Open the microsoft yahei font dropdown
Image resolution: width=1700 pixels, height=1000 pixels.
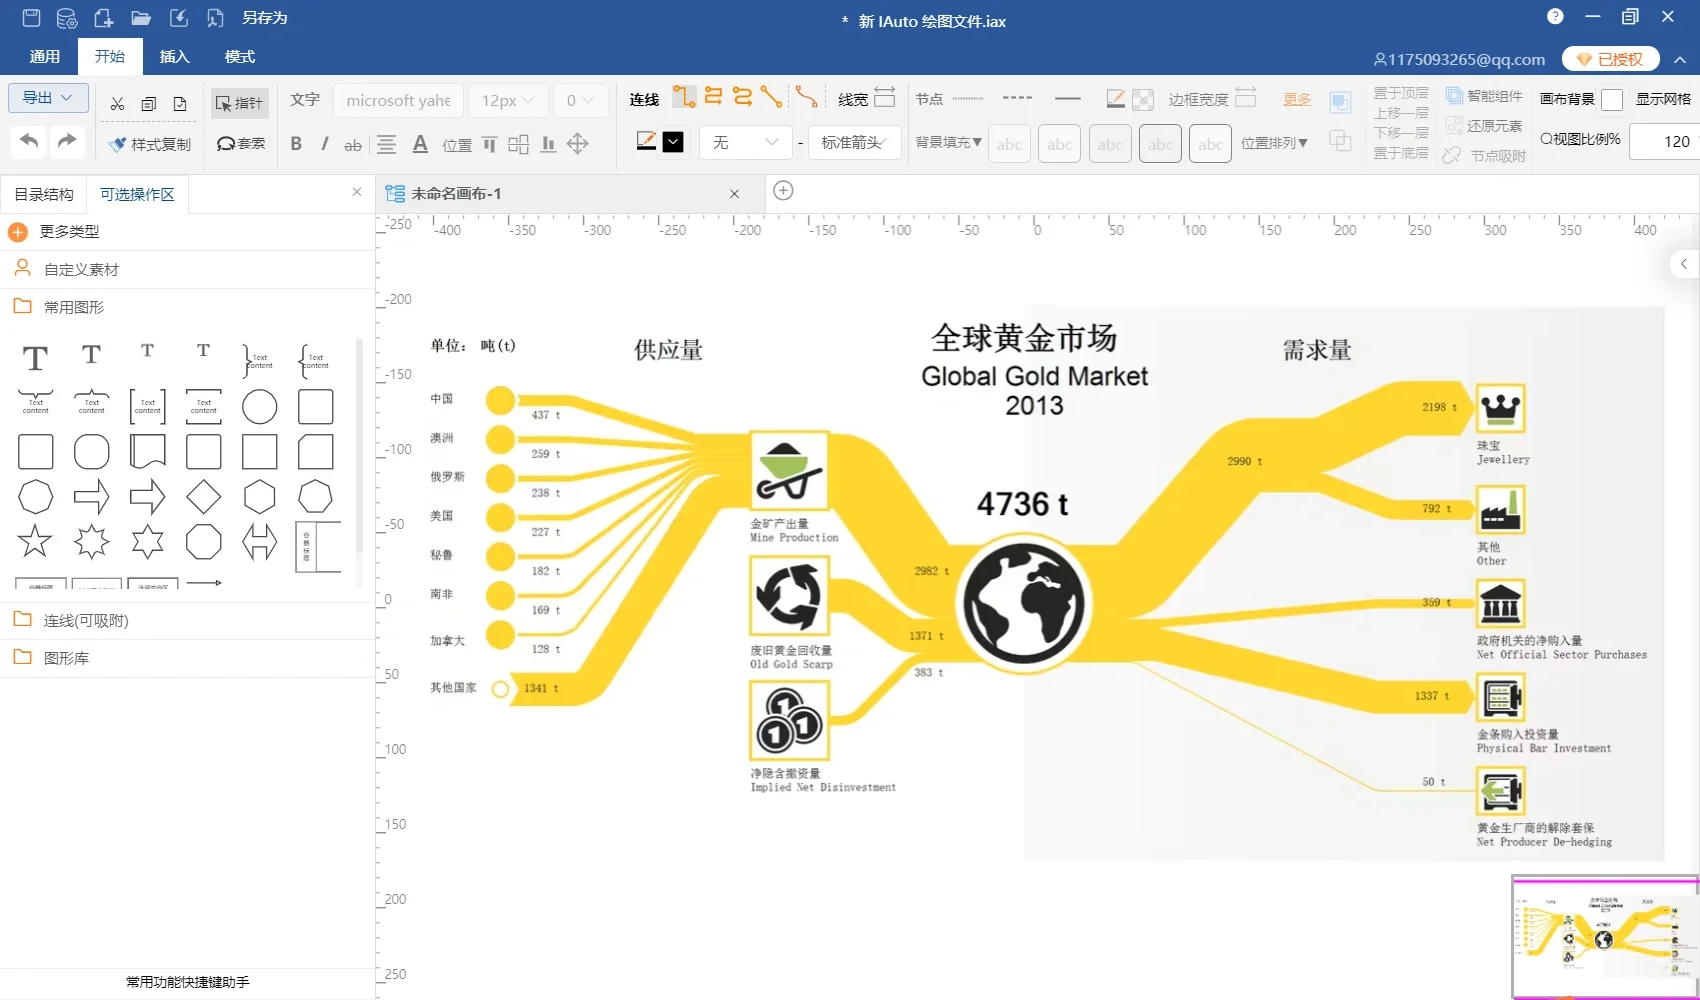pyautogui.click(x=399, y=100)
